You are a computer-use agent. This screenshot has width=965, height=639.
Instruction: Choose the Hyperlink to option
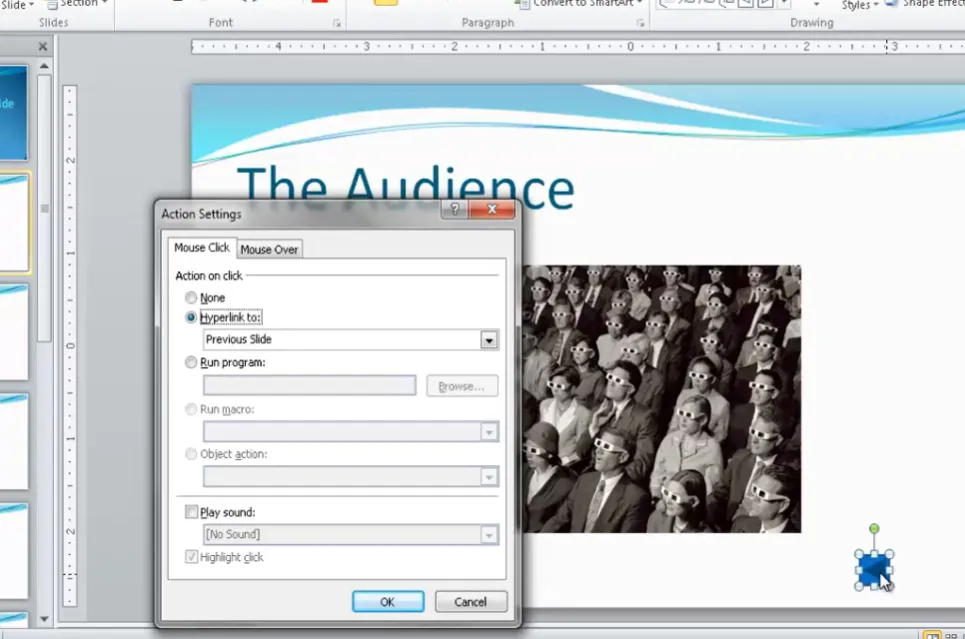click(191, 317)
